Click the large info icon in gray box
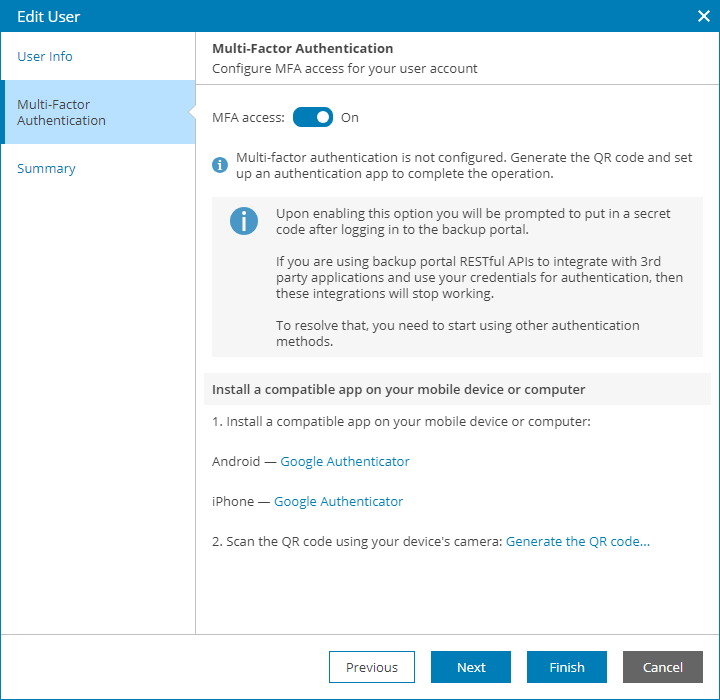 coord(244,221)
